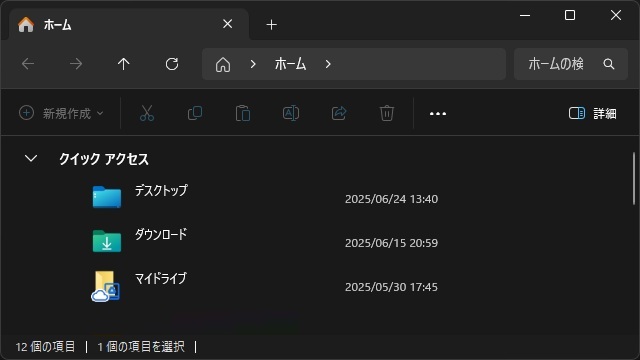Click ホーム breadcrumb in address bar
The image size is (640, 360).
(290, 64)
